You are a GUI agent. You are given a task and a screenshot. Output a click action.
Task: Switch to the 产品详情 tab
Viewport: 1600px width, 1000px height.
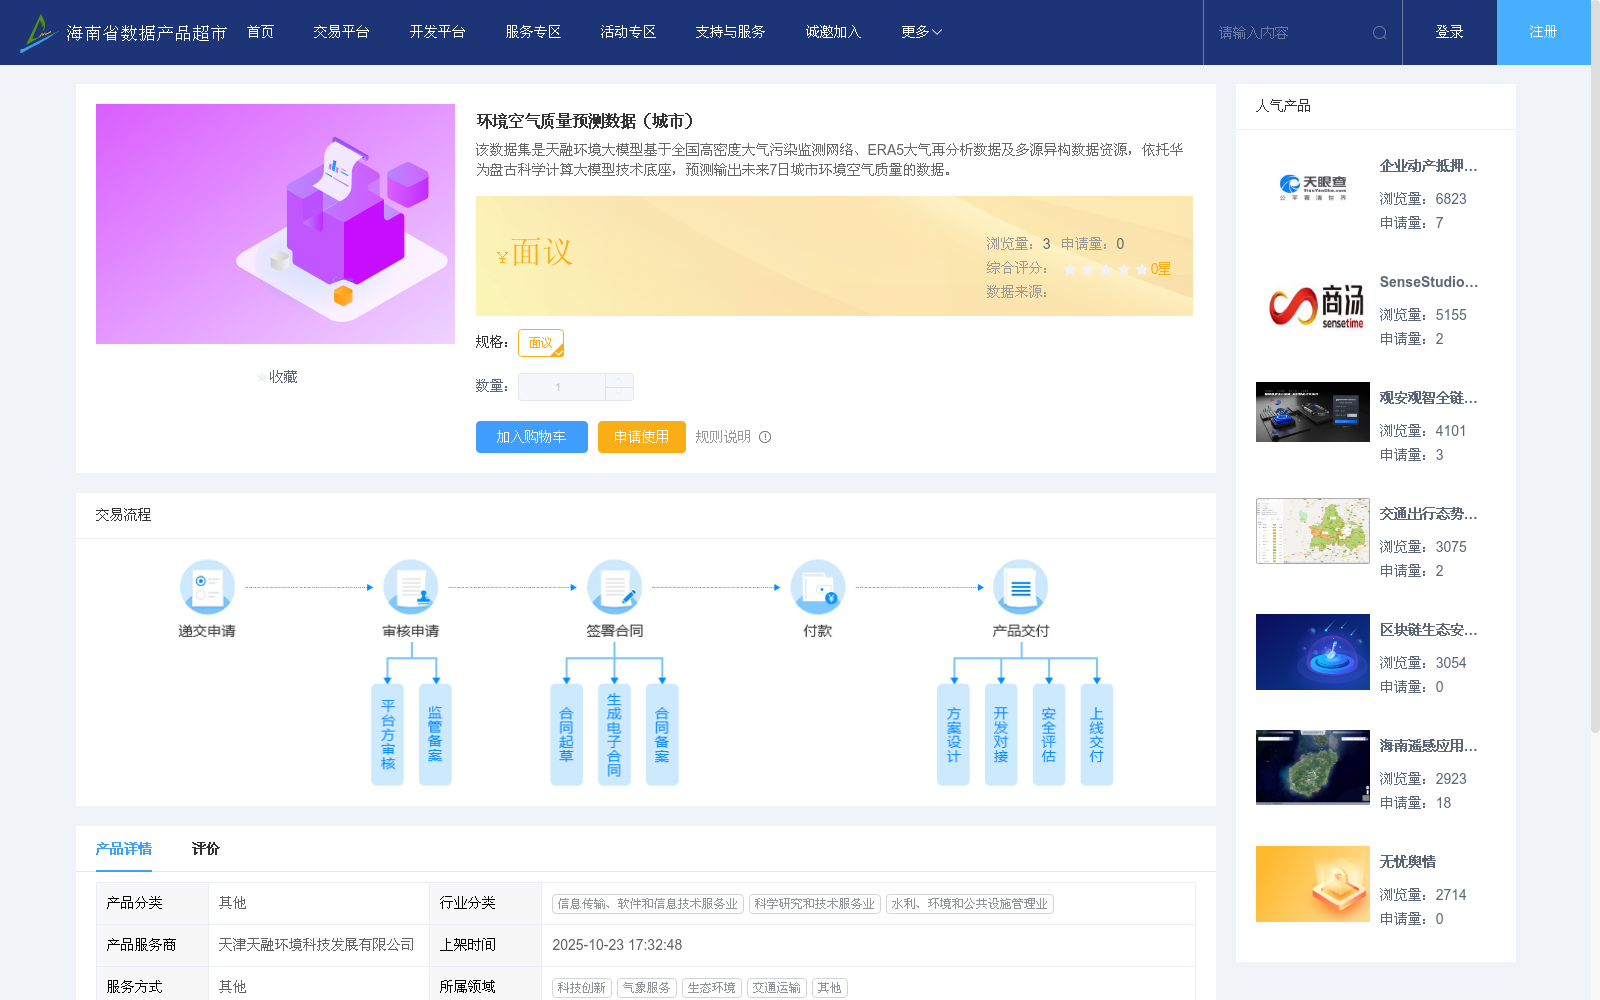coord(124,849)
